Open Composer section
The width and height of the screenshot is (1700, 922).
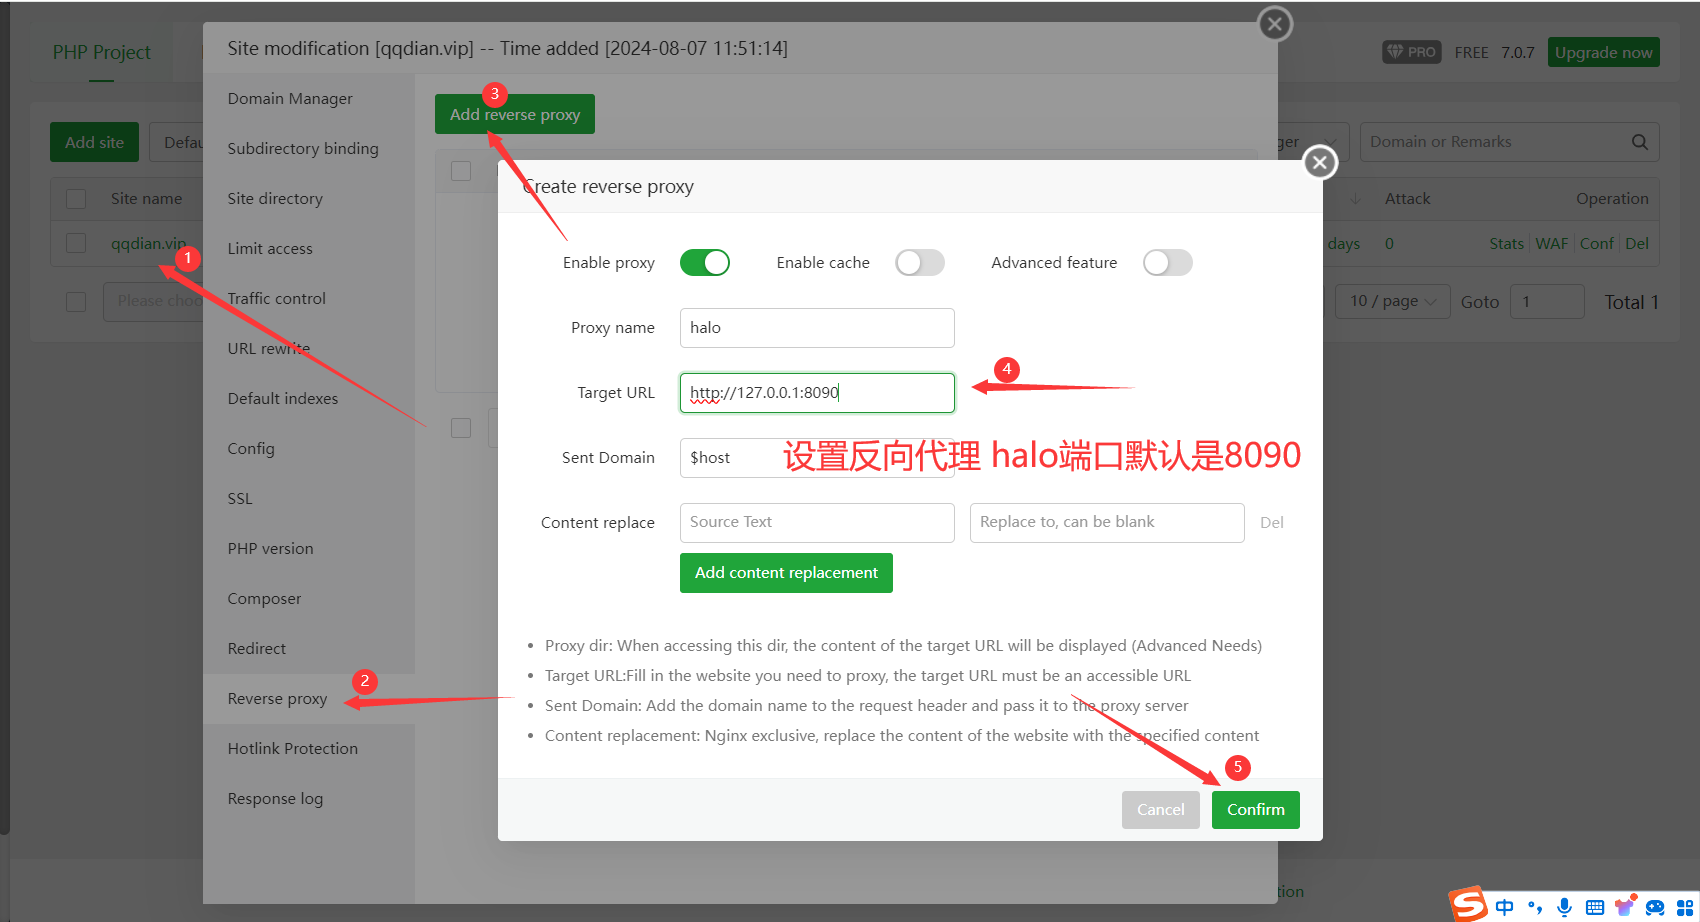264,599
